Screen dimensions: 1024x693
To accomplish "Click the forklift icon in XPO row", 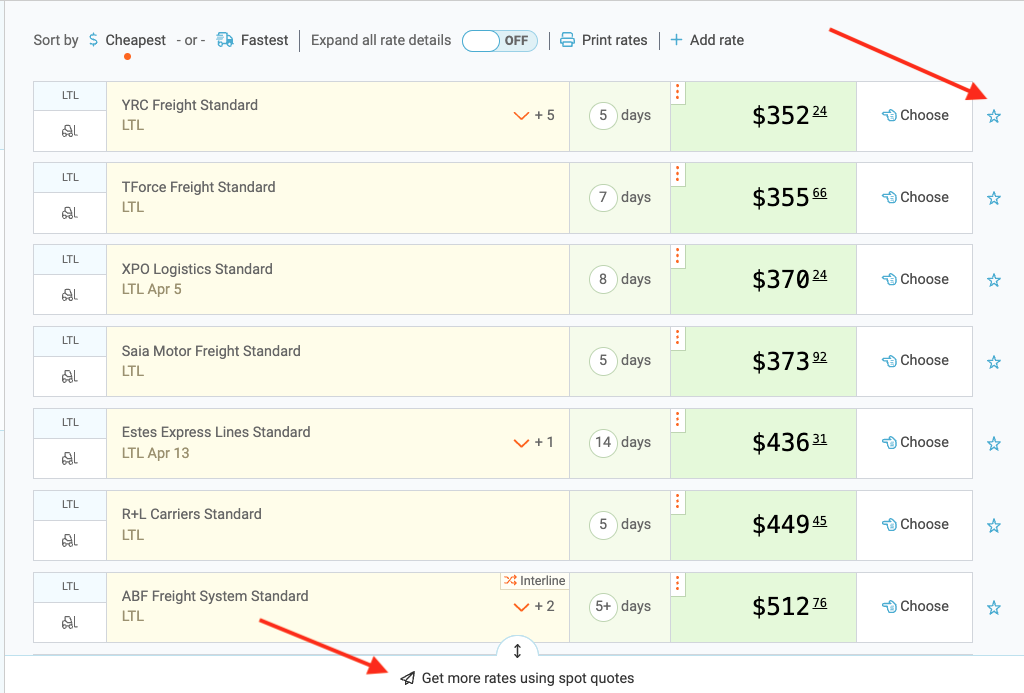I will pyautogui.click(x=70, y=295).
